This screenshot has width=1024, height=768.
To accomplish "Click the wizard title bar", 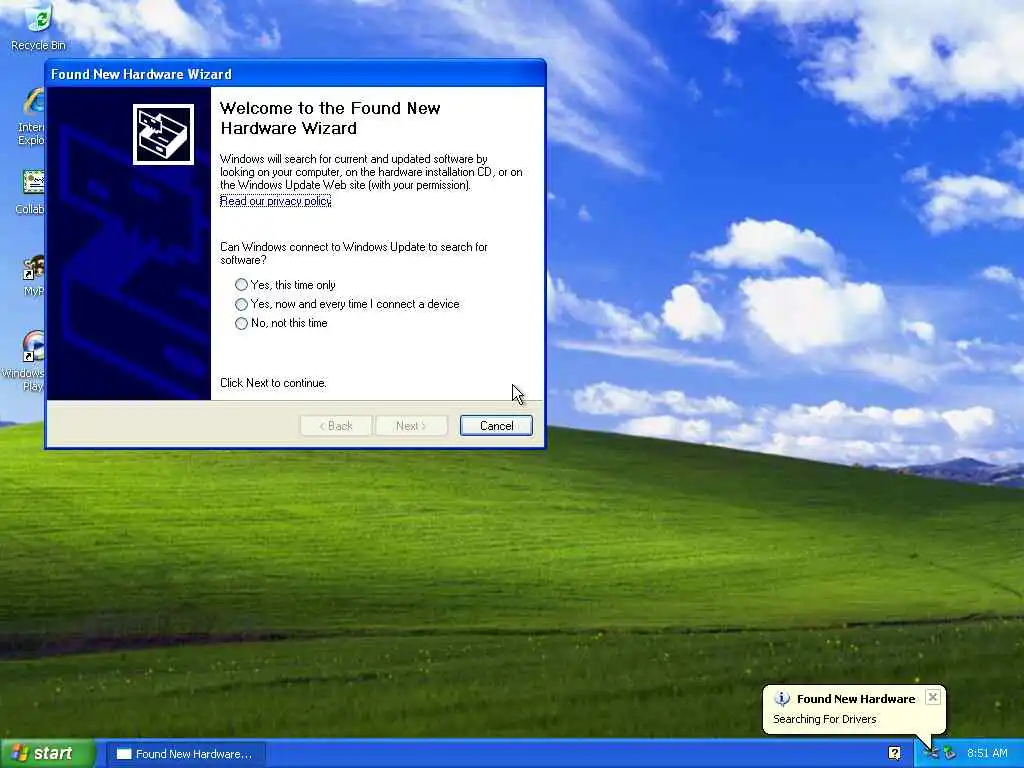I will pos(295,74).
